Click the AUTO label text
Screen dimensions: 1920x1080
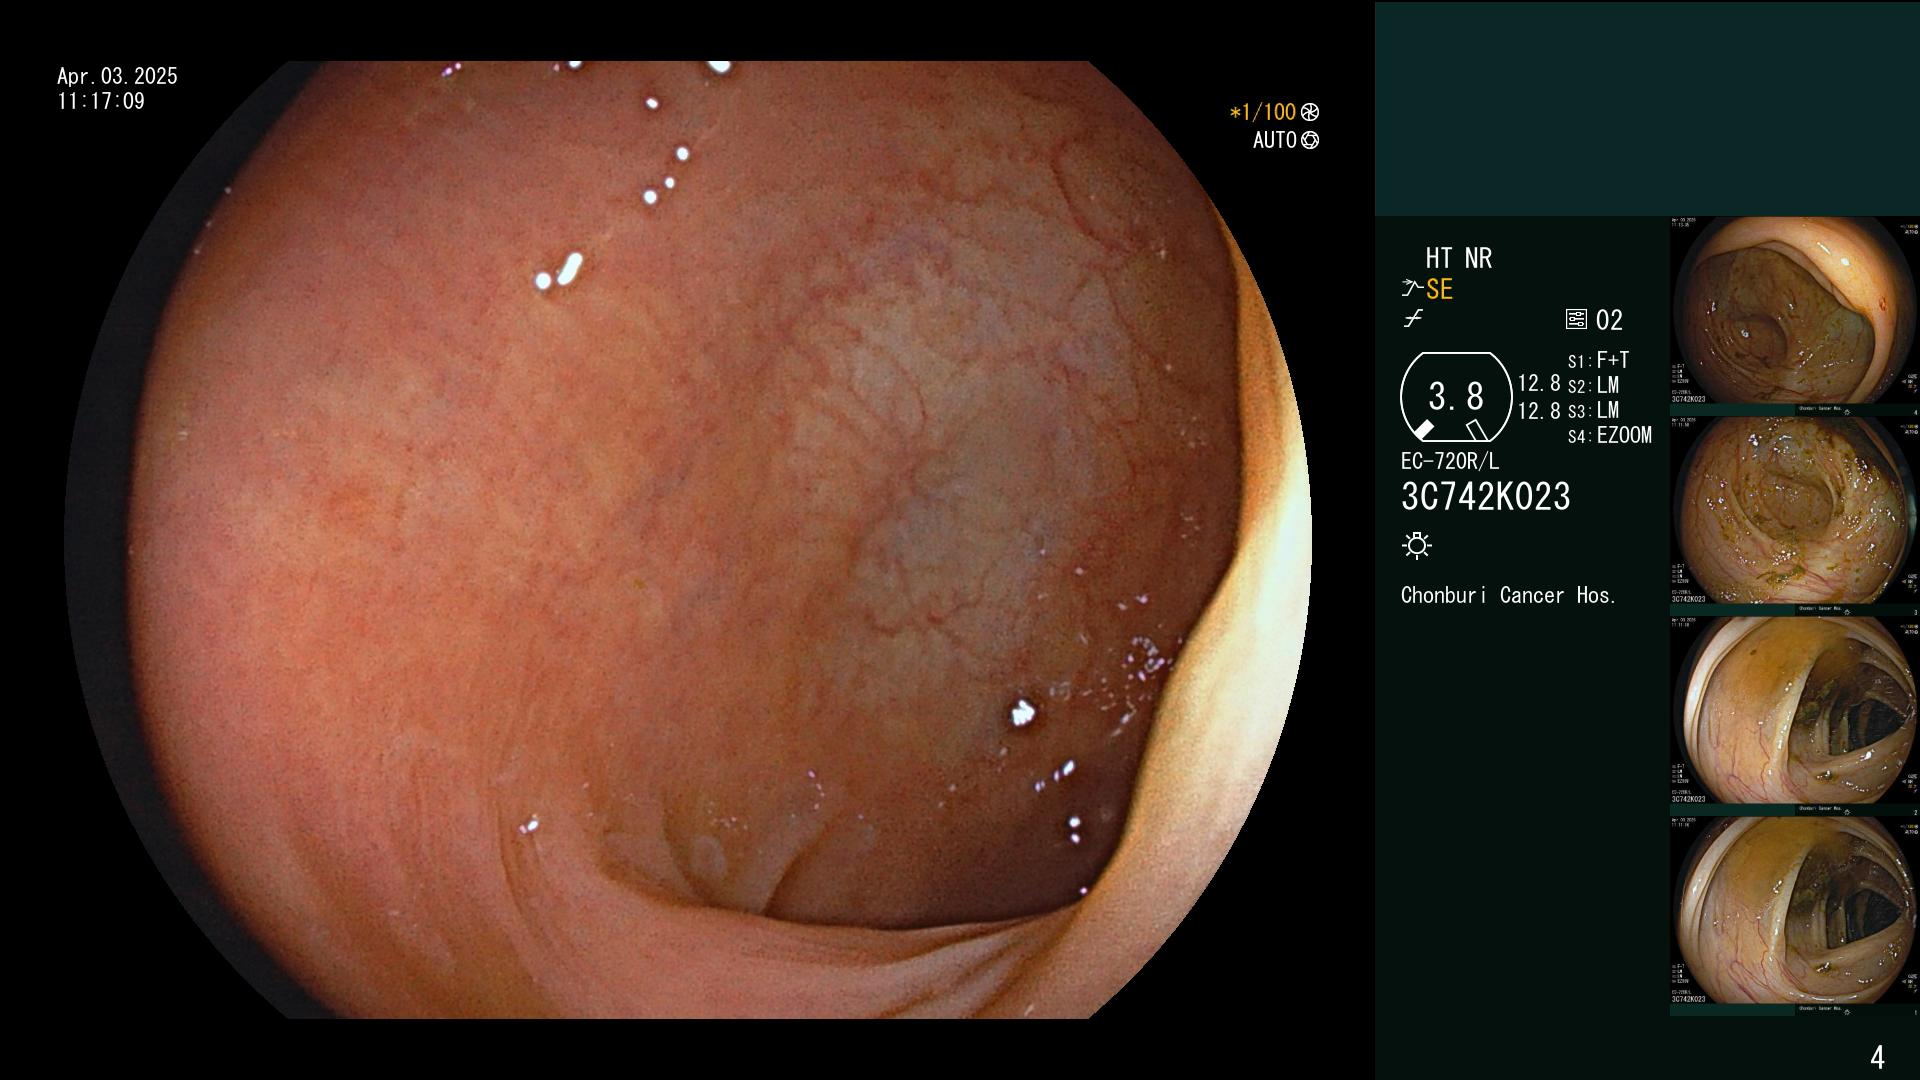click(1275, 140)
